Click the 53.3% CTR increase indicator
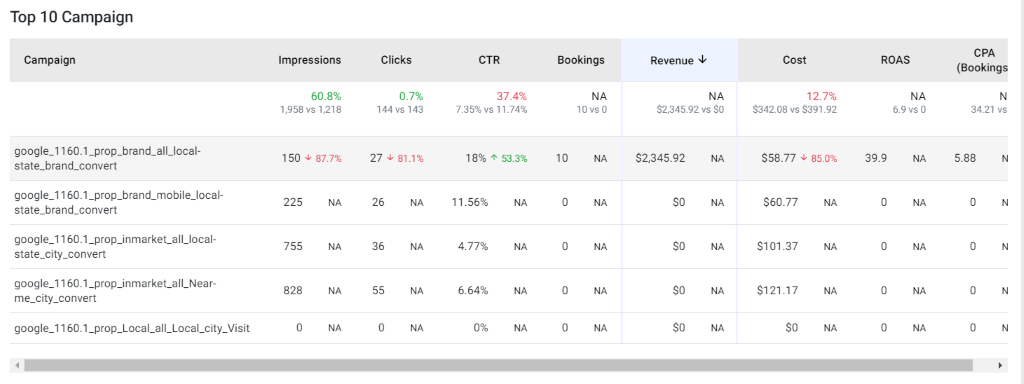 click(509, 159)
